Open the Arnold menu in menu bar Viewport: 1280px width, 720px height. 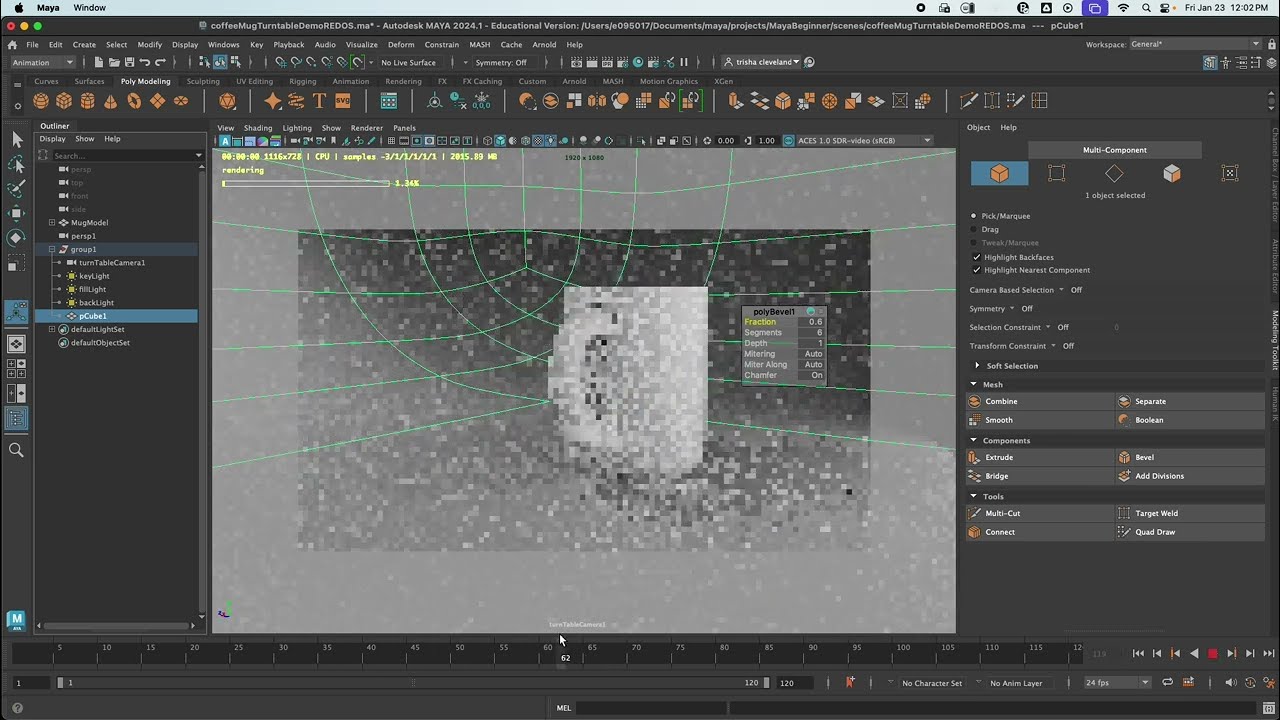click(x=544, y=45)
